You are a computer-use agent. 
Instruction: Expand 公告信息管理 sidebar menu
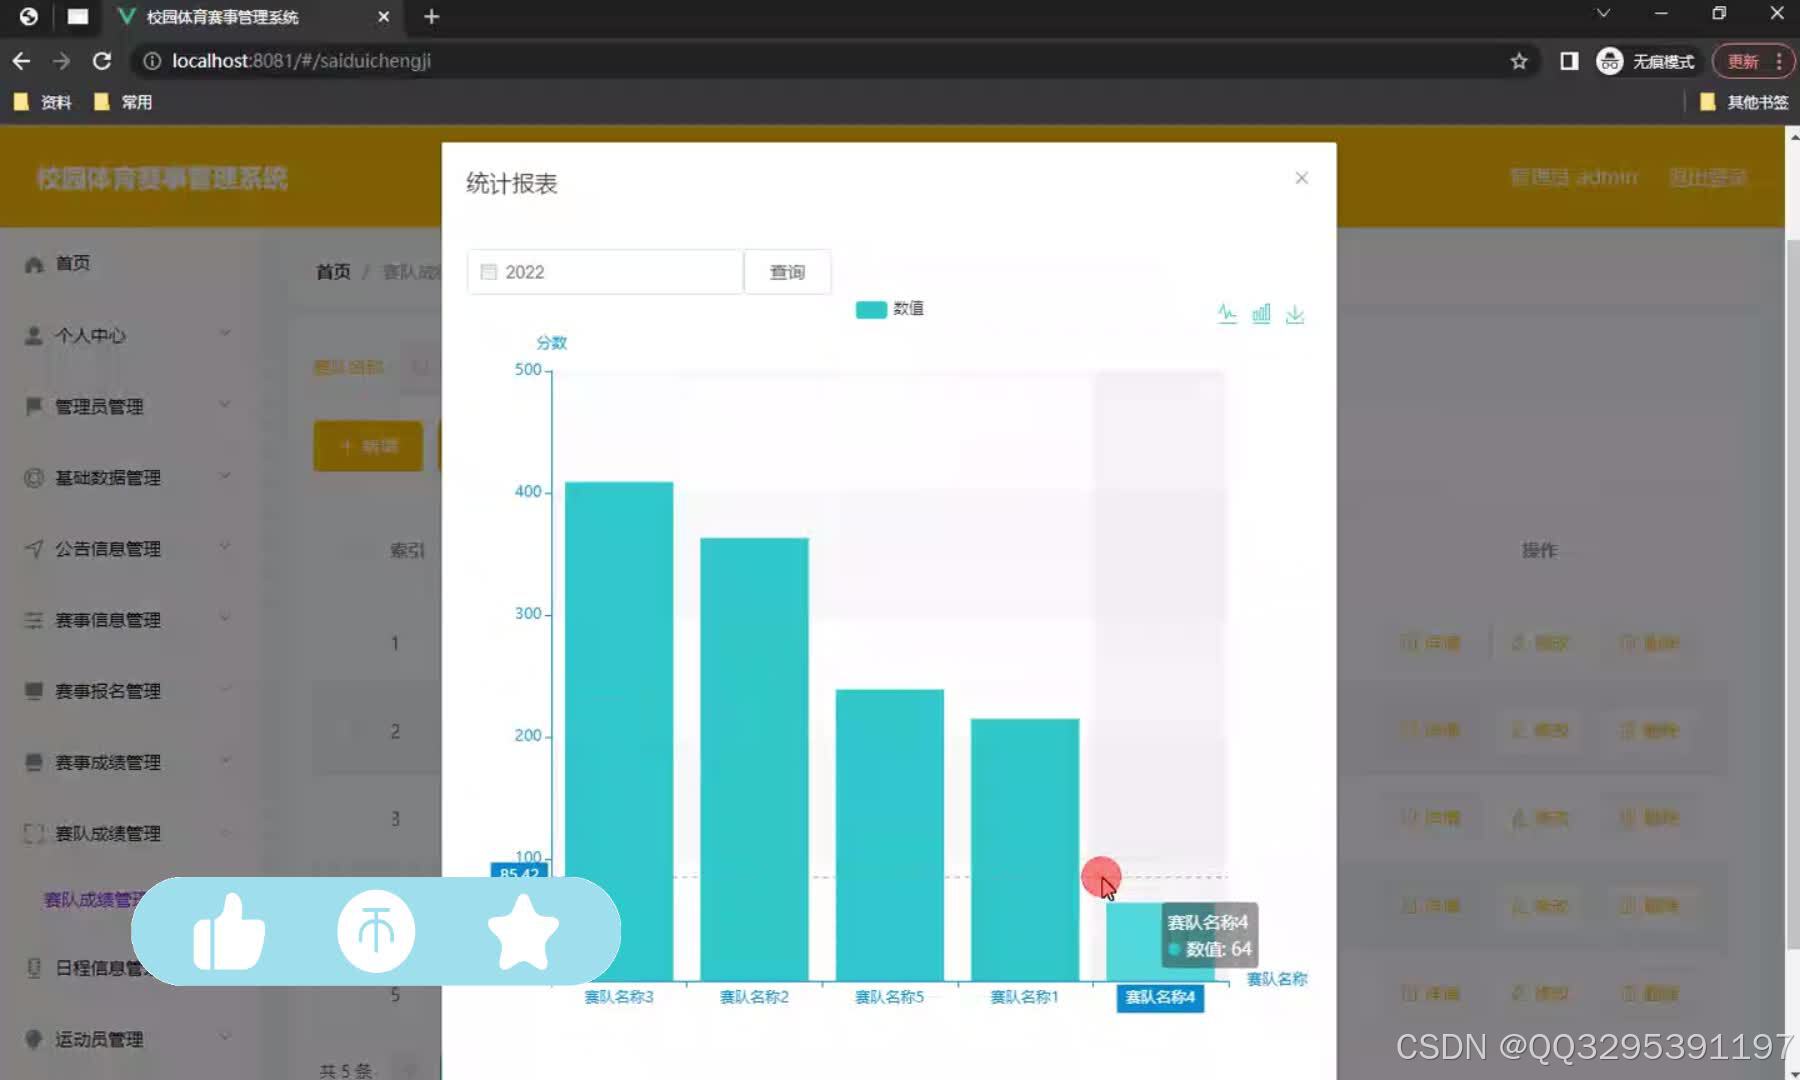pos(130,548)
